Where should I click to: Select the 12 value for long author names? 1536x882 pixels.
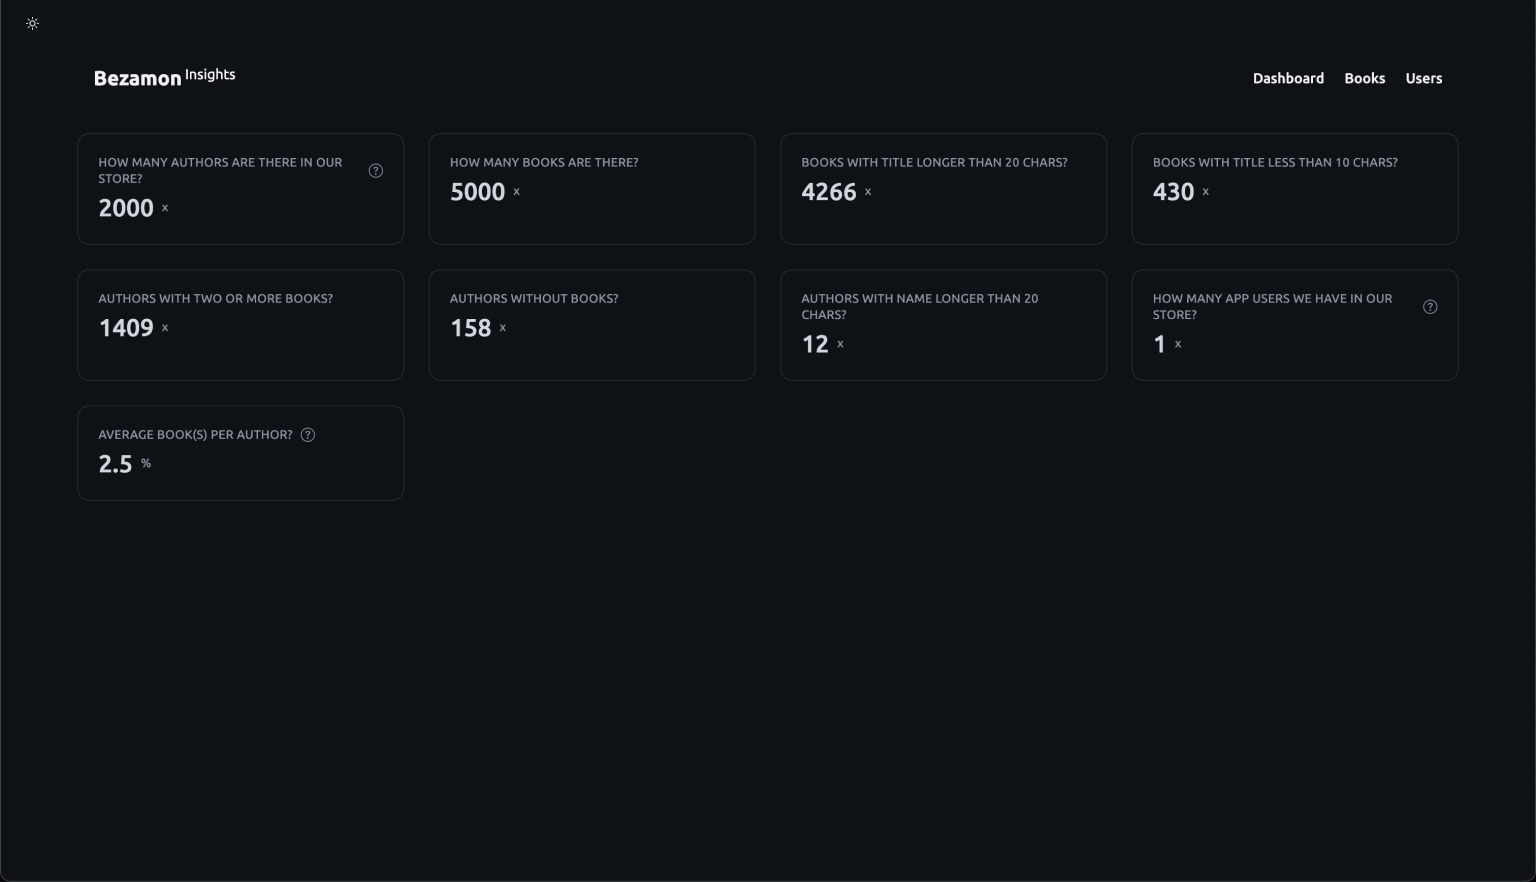pos(815,344)
